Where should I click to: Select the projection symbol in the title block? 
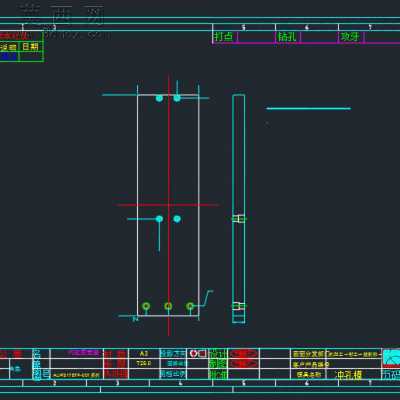(198, 354)
